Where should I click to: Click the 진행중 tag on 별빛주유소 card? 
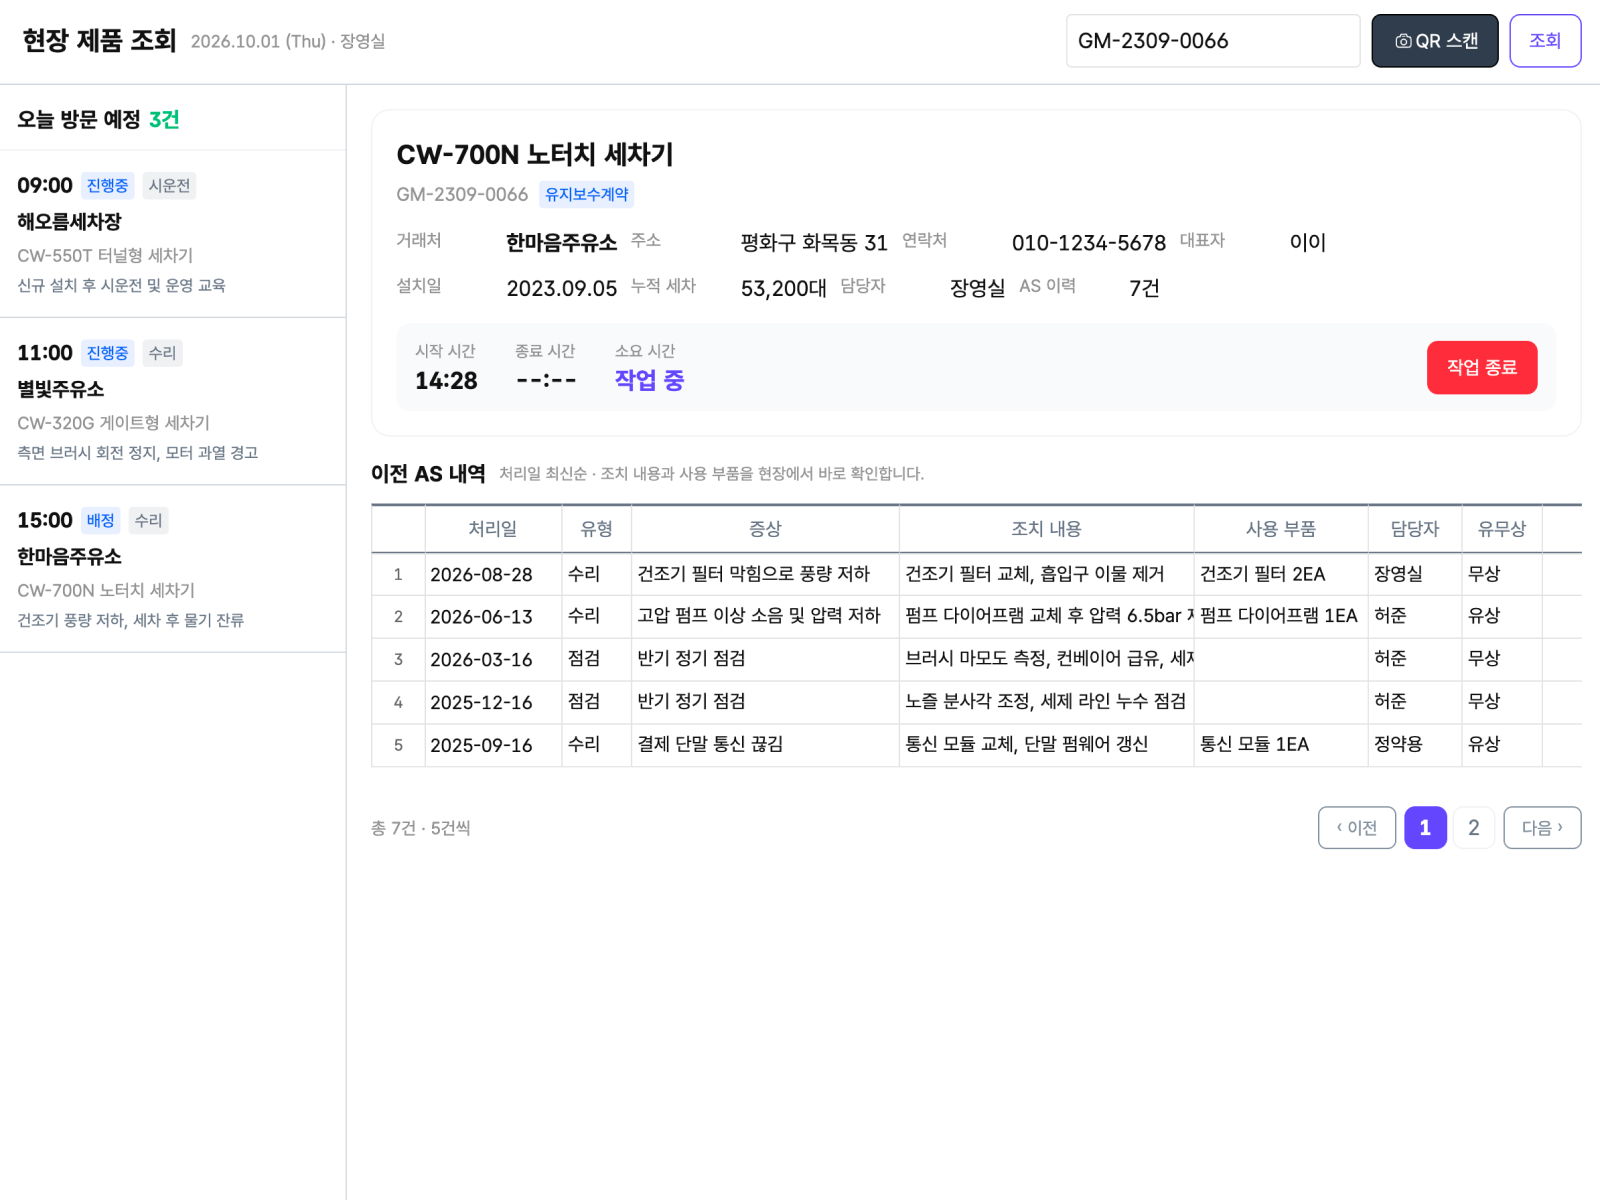107,353
